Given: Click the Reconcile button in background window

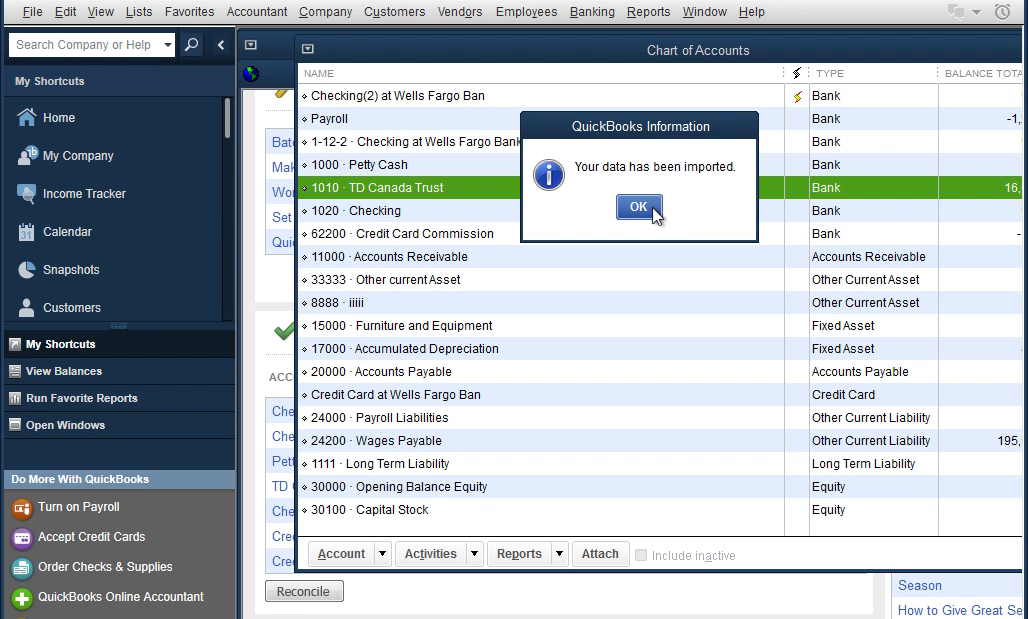Looking at the screenshot, I should 304,591.
